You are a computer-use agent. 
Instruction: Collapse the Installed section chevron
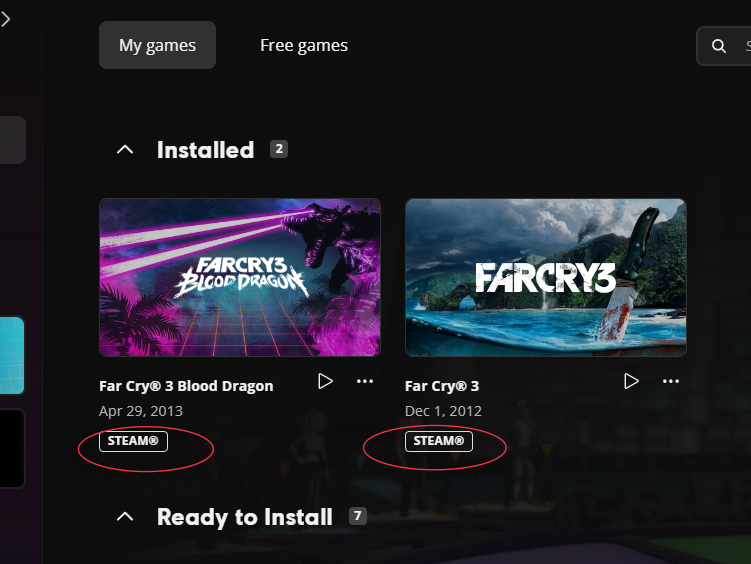tap(125, 150)
